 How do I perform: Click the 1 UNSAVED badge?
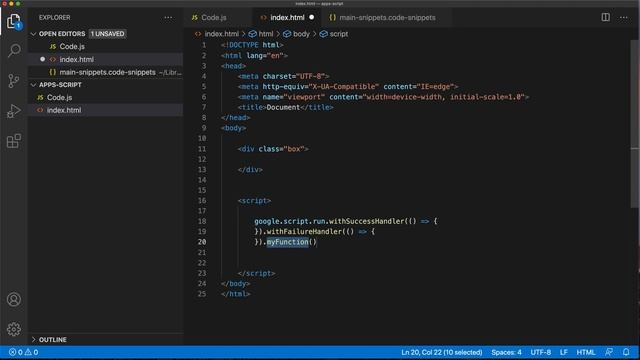pyautogui.click(x=107, y=34)
